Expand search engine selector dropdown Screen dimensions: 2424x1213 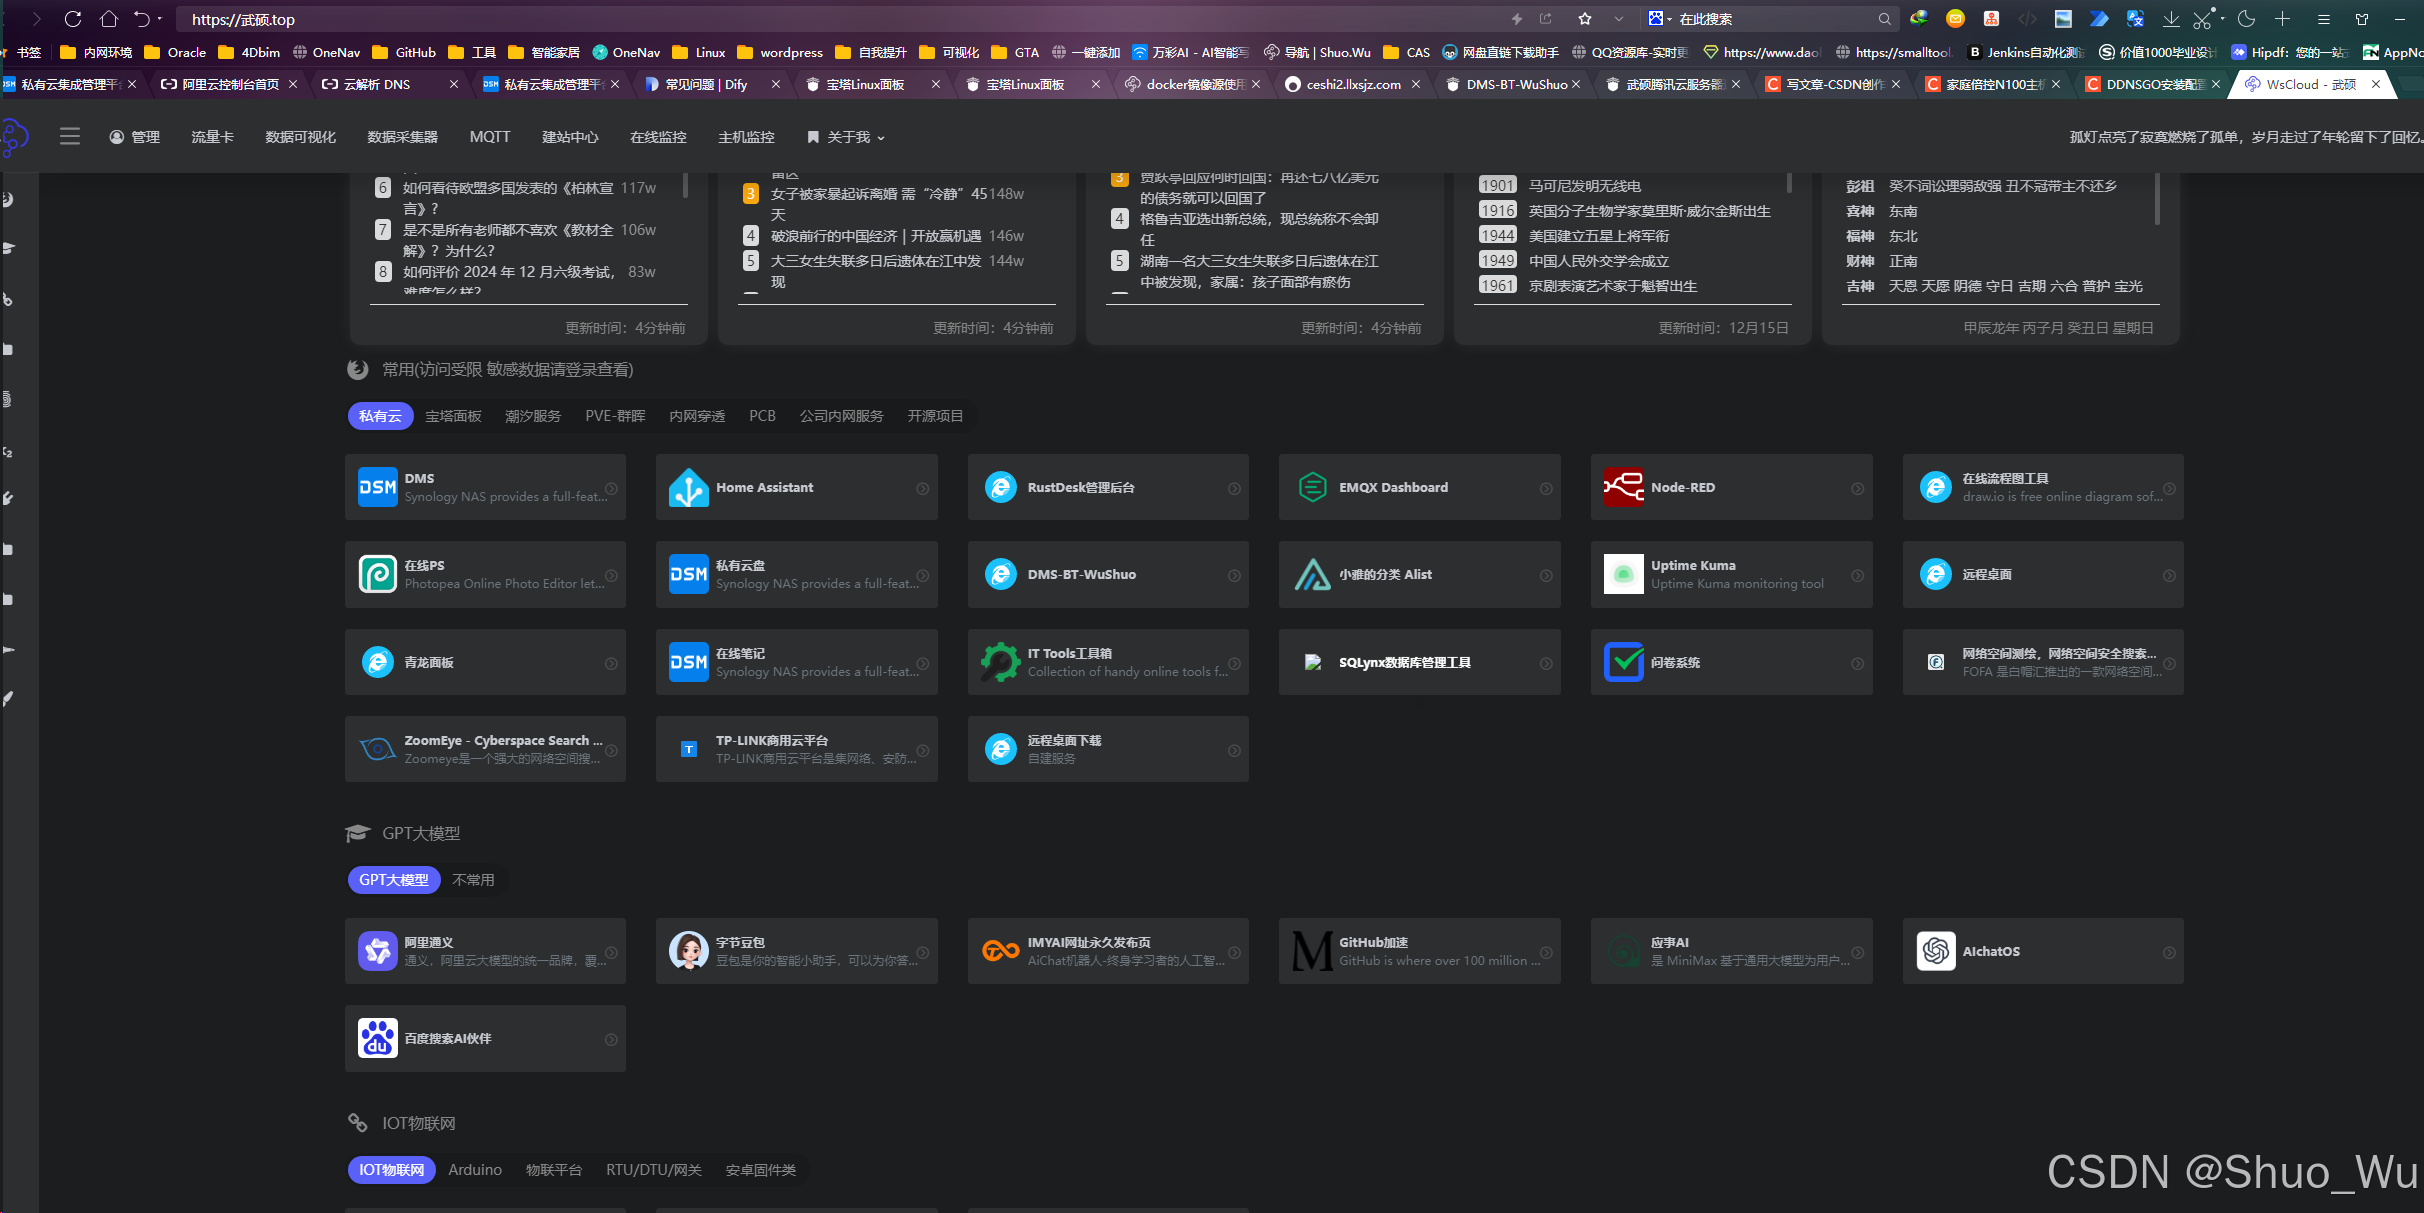(1660, 19)
